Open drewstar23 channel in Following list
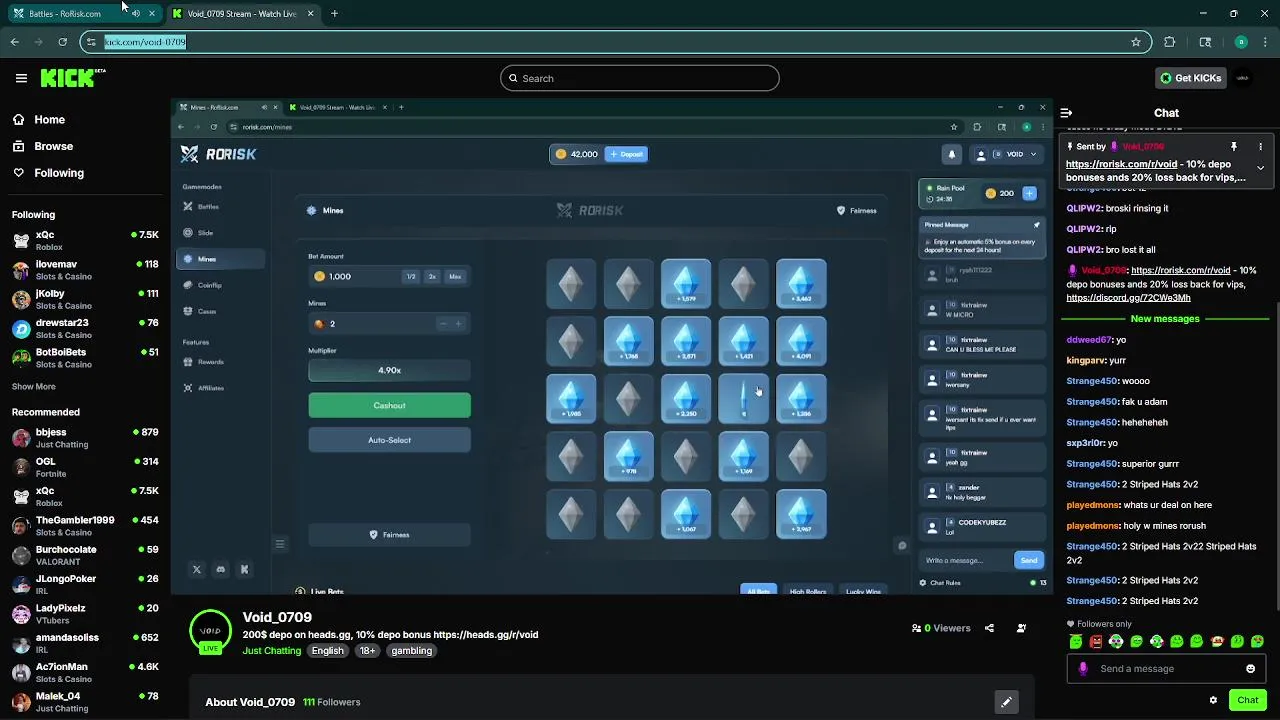 click(85, 328)
